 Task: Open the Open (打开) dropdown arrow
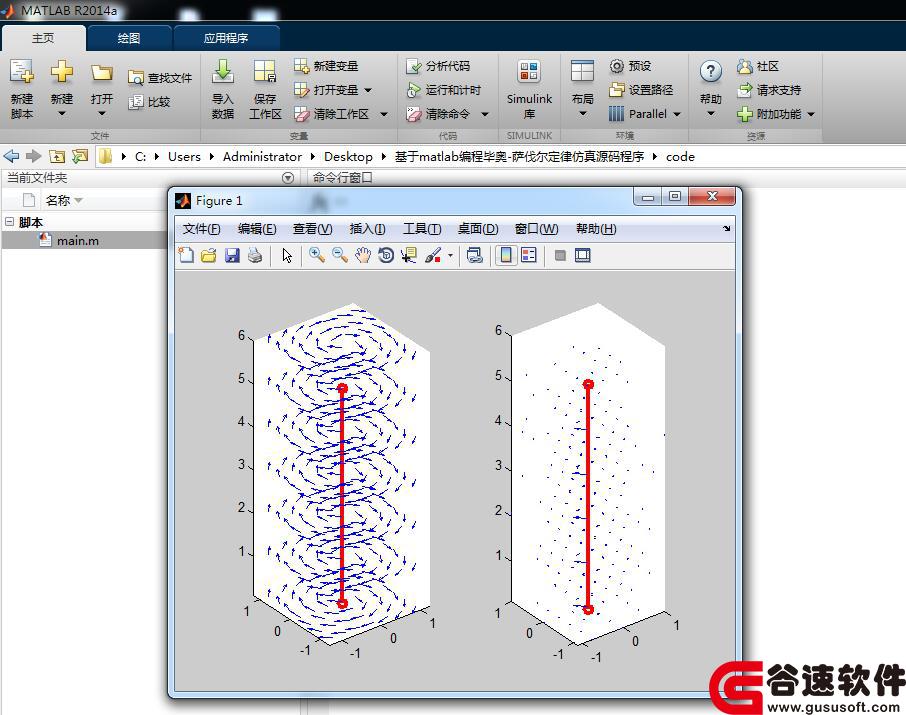(x=102, y=113)
